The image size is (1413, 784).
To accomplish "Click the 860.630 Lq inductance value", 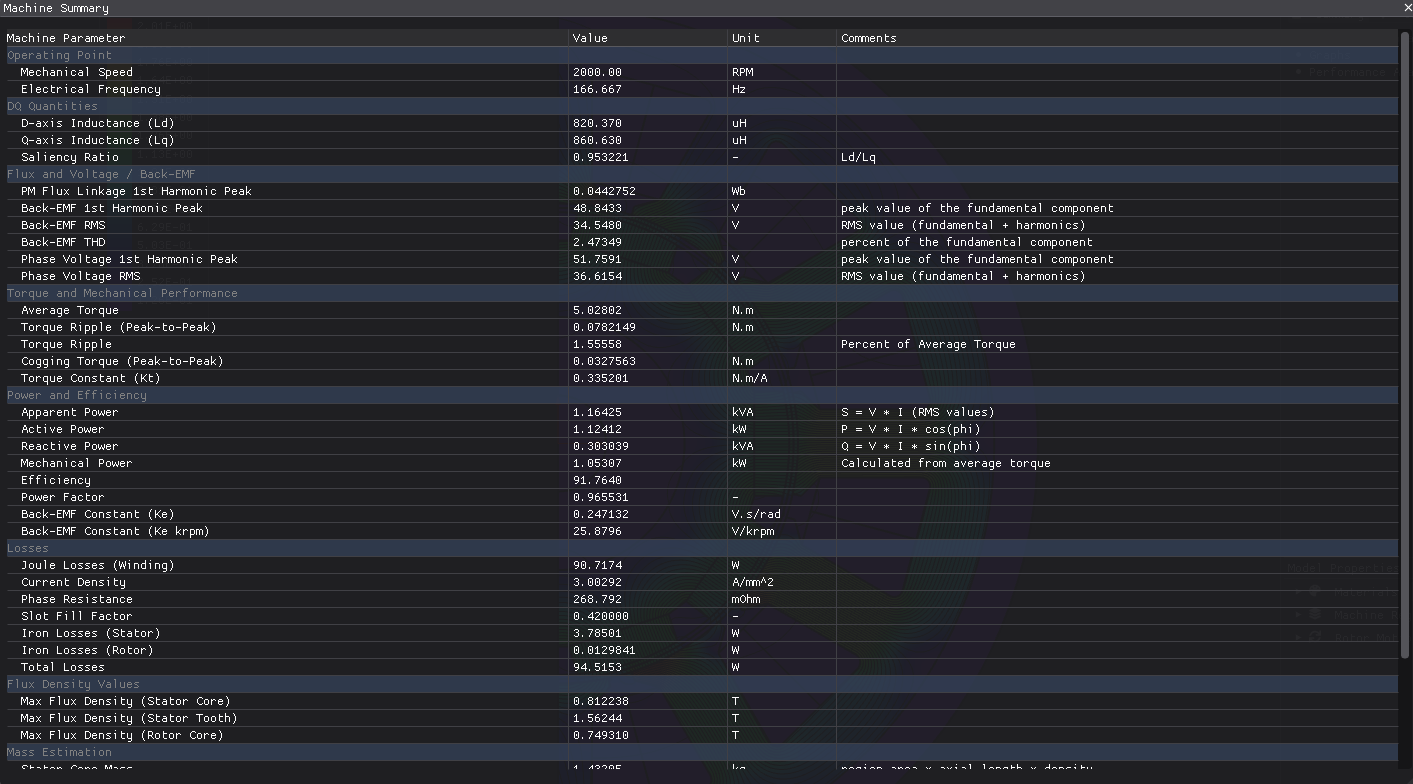I will 597,140.
